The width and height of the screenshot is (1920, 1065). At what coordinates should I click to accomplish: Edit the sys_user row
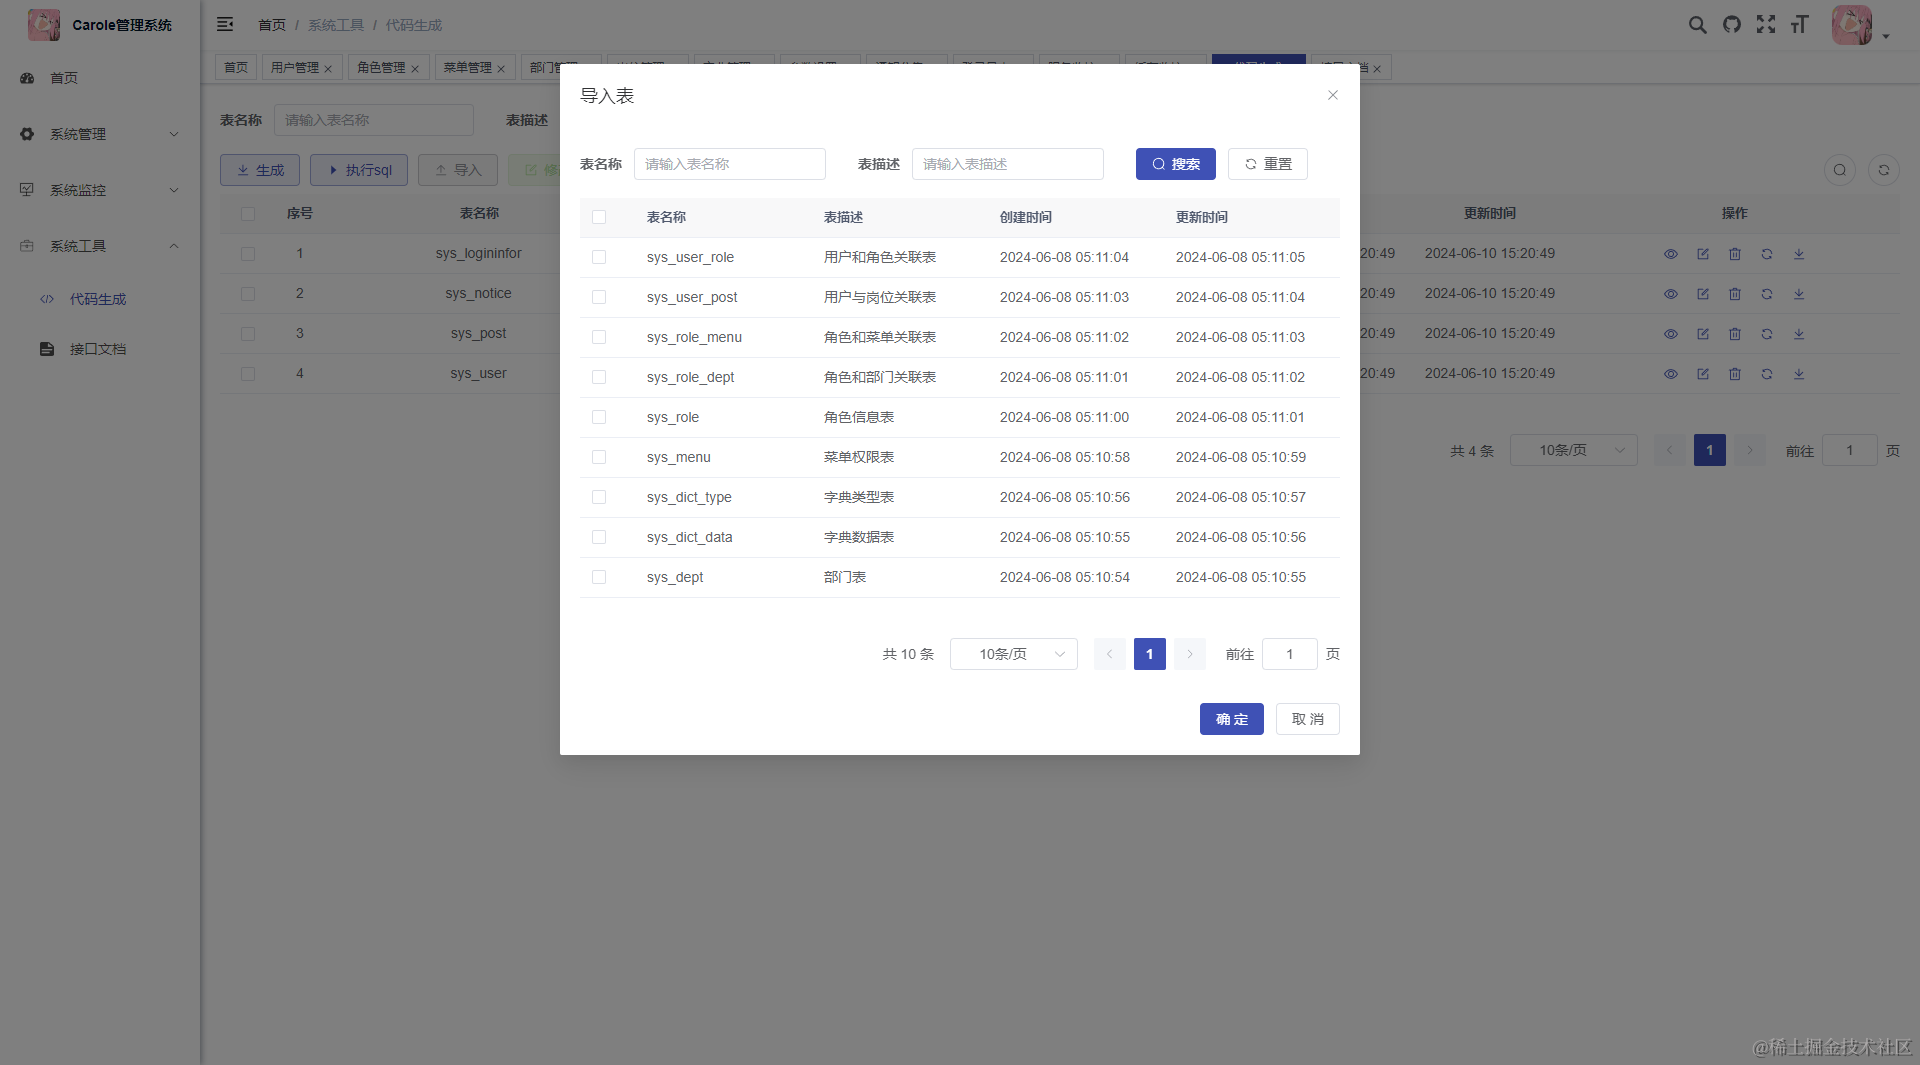pos(1703,374)
